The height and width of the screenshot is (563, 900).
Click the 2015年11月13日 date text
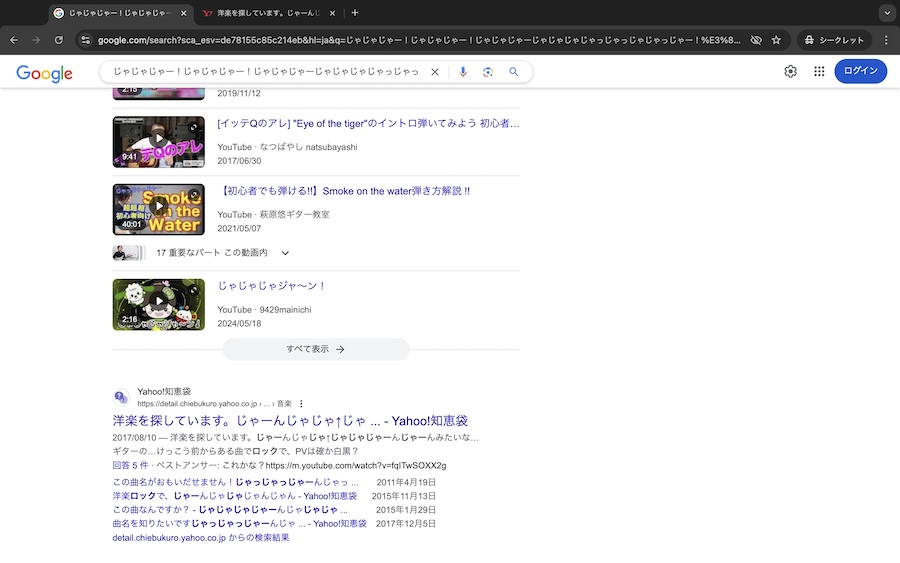click(404, 496)
